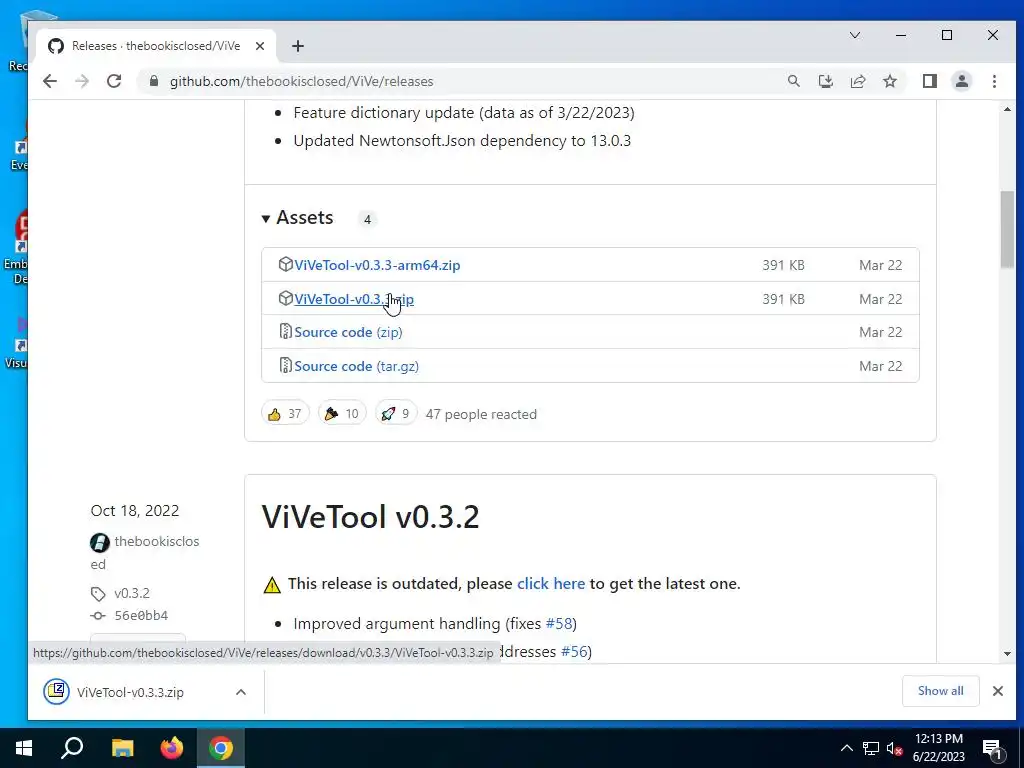Reload the GitHub releases page
The image size is (1024, 768).
pos(114,81)
